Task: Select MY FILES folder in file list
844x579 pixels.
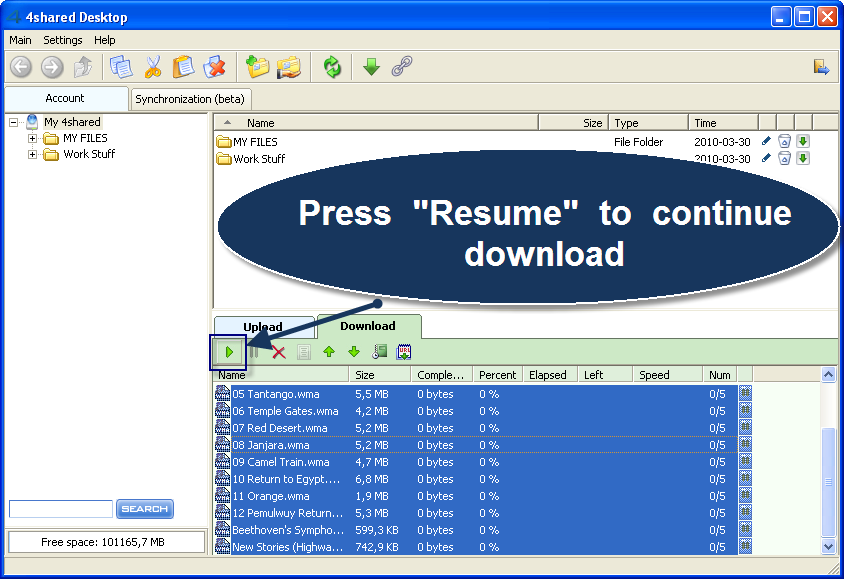Action: 255,142
